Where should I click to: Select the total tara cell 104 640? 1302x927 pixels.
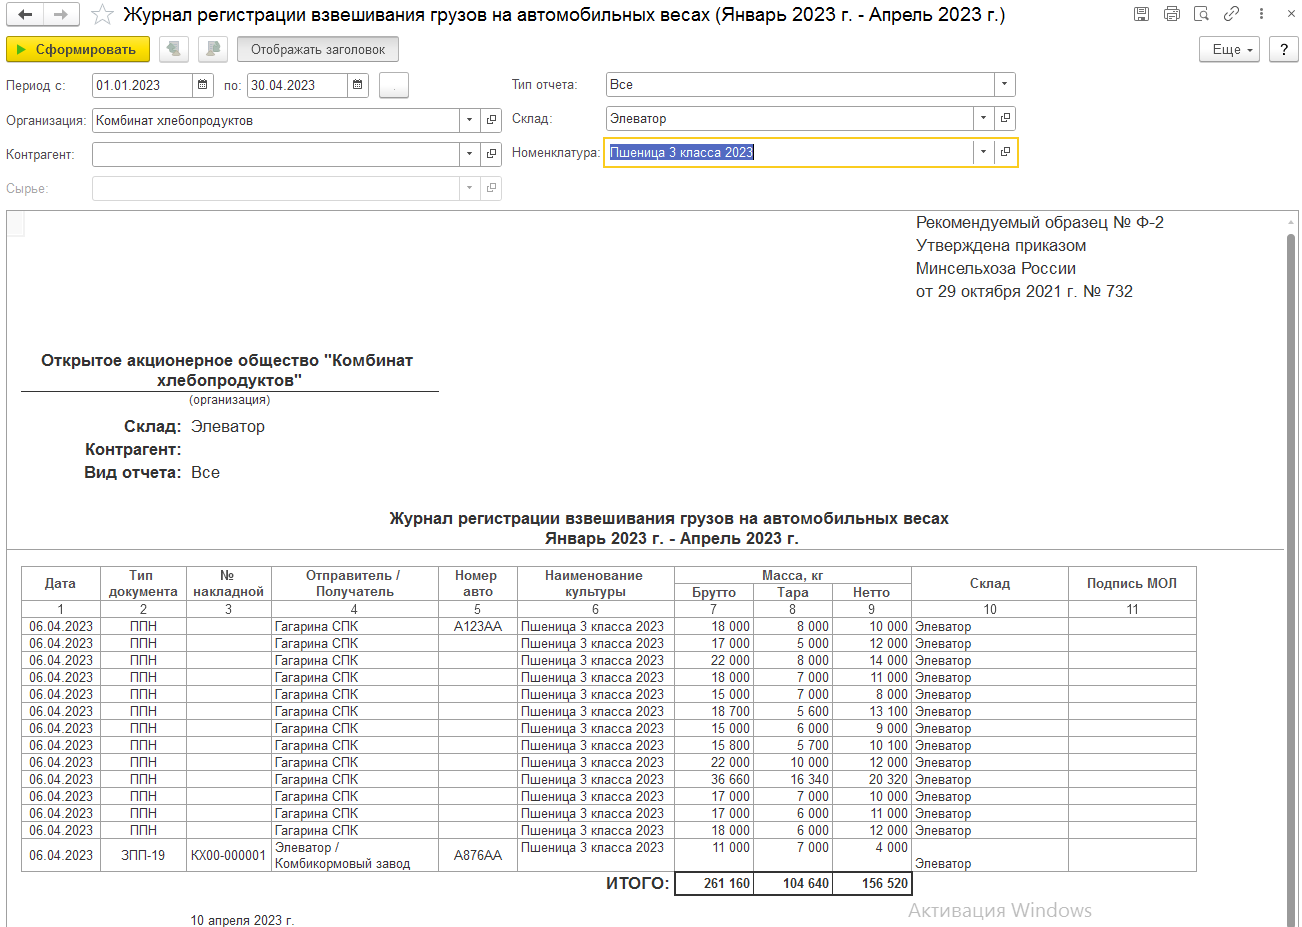point(793,883)
